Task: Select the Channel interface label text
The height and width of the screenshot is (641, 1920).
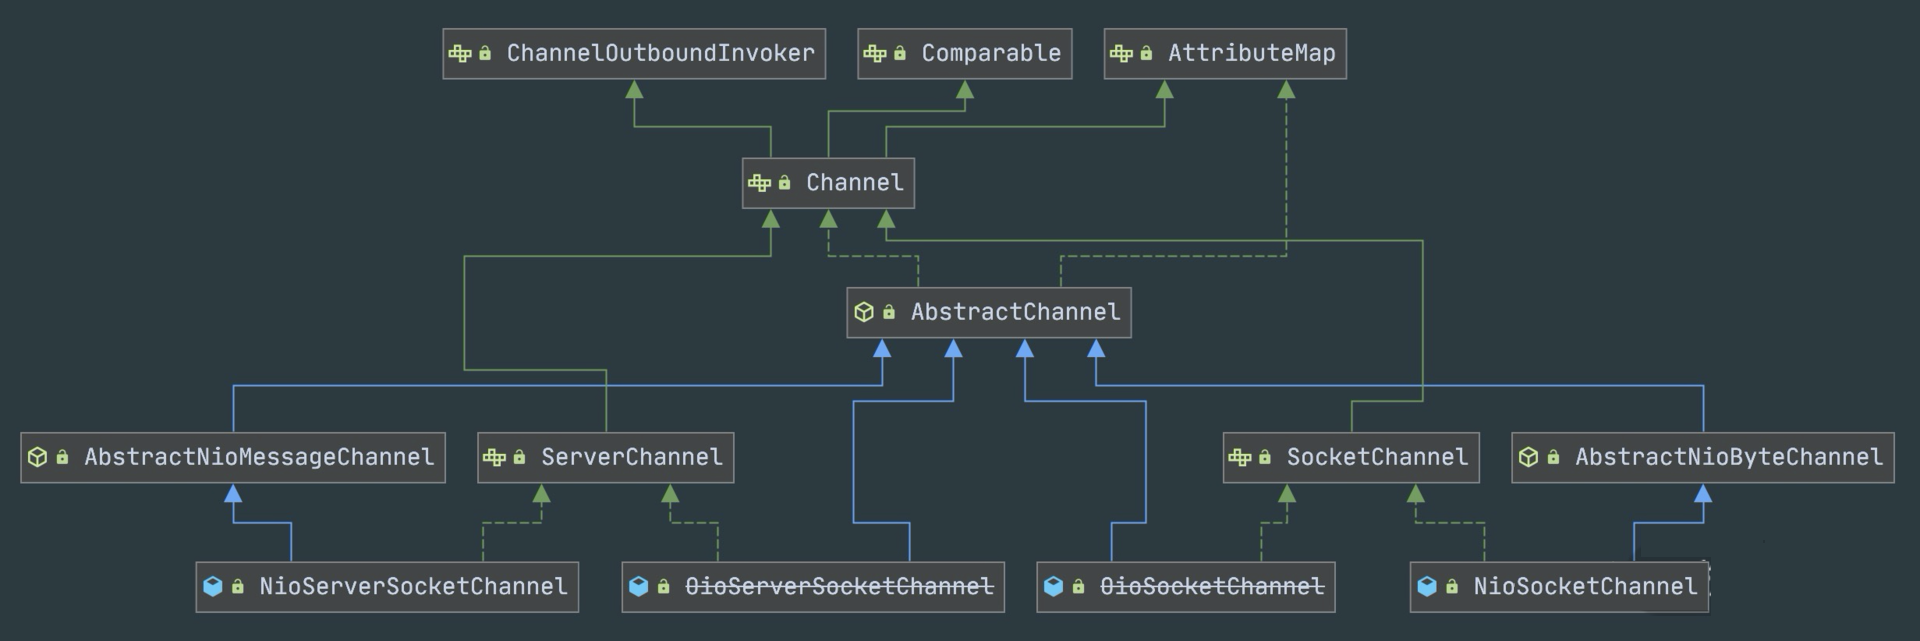Action: (855, 182)
